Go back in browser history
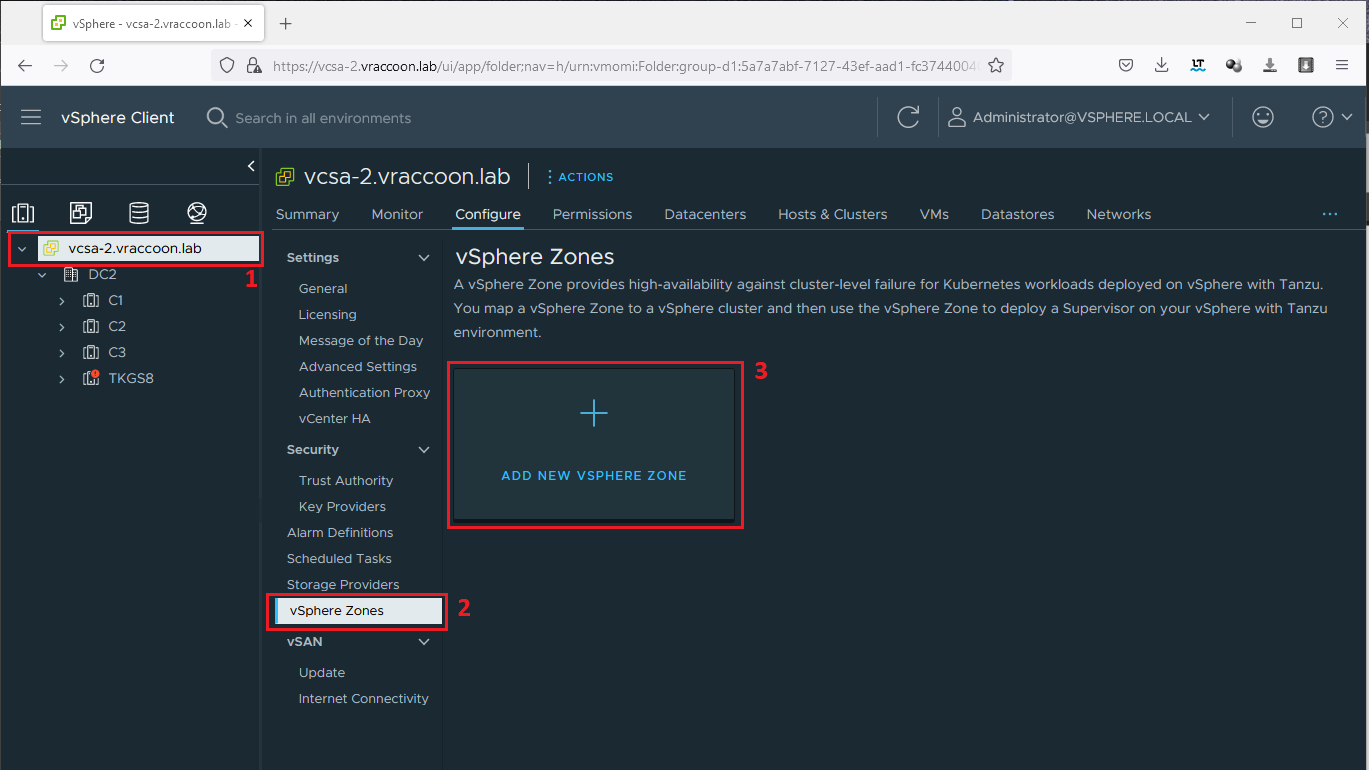This screenshot has width=1369, height=770. coord(25,65)
